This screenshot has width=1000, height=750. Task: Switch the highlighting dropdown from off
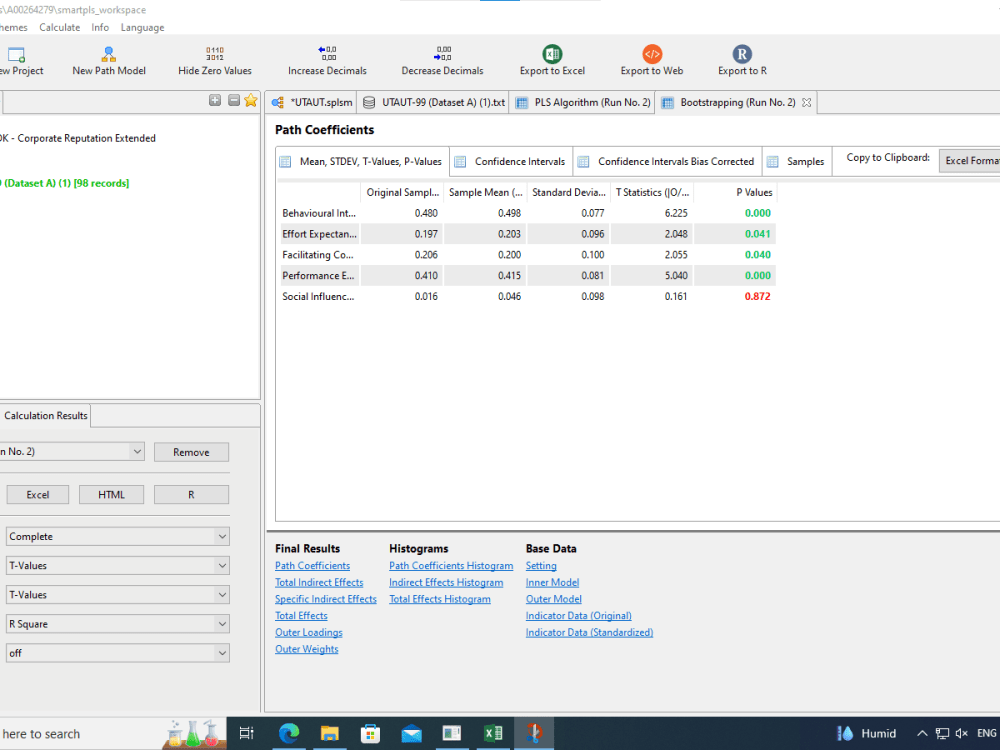pyautogui.click(x=117, y=652)
